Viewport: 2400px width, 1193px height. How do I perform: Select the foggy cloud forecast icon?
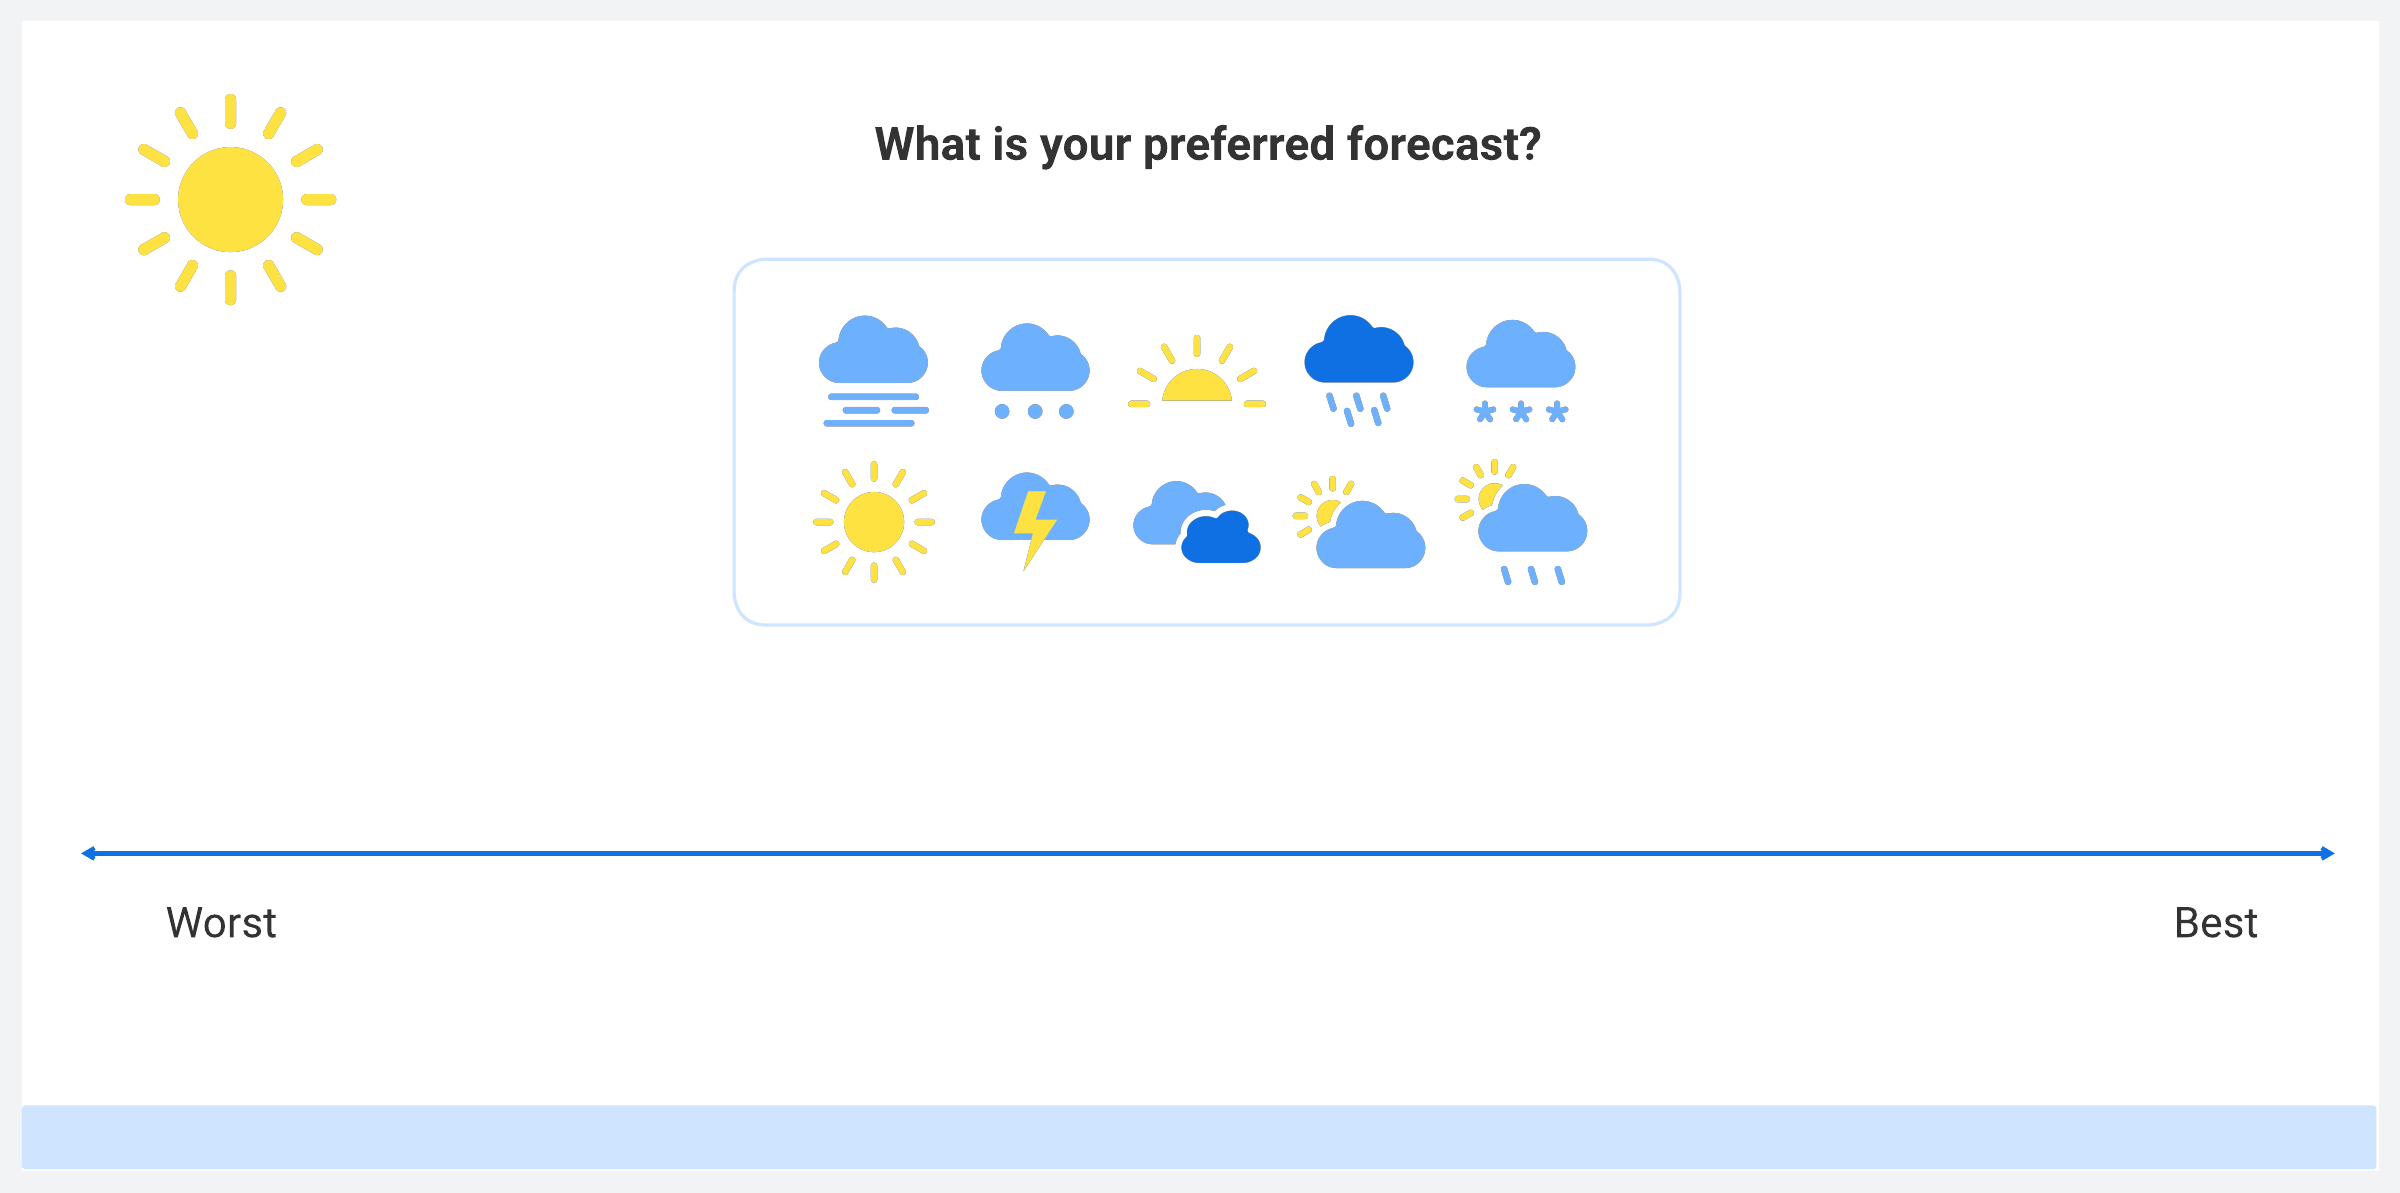pos(873,371)
